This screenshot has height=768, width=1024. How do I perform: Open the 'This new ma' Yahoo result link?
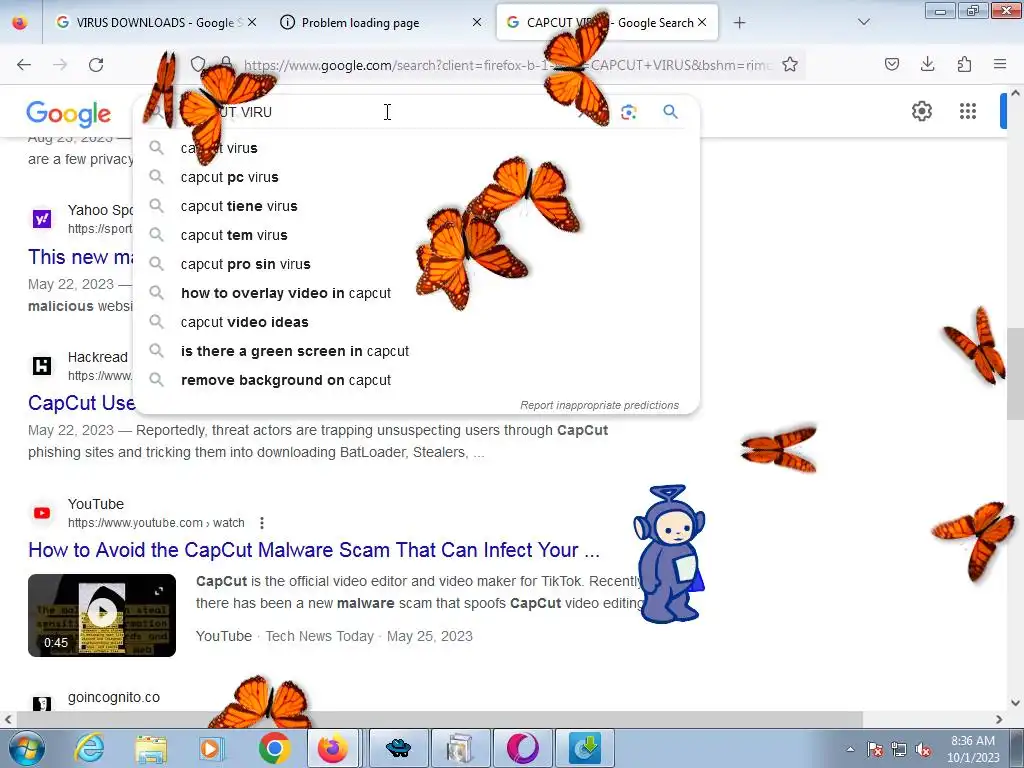pyautogui.click(x=80, y=257)
